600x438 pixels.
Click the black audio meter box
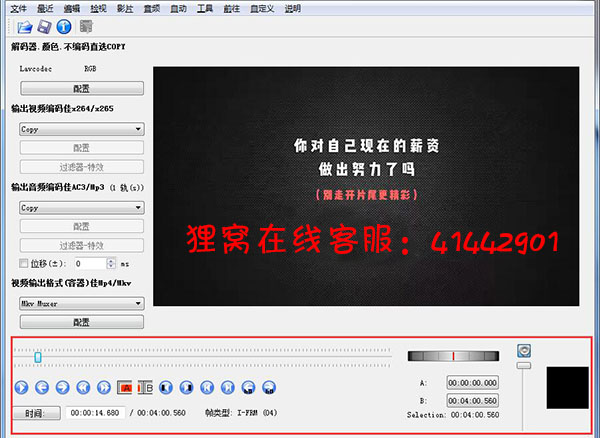(x=567, y=388)
